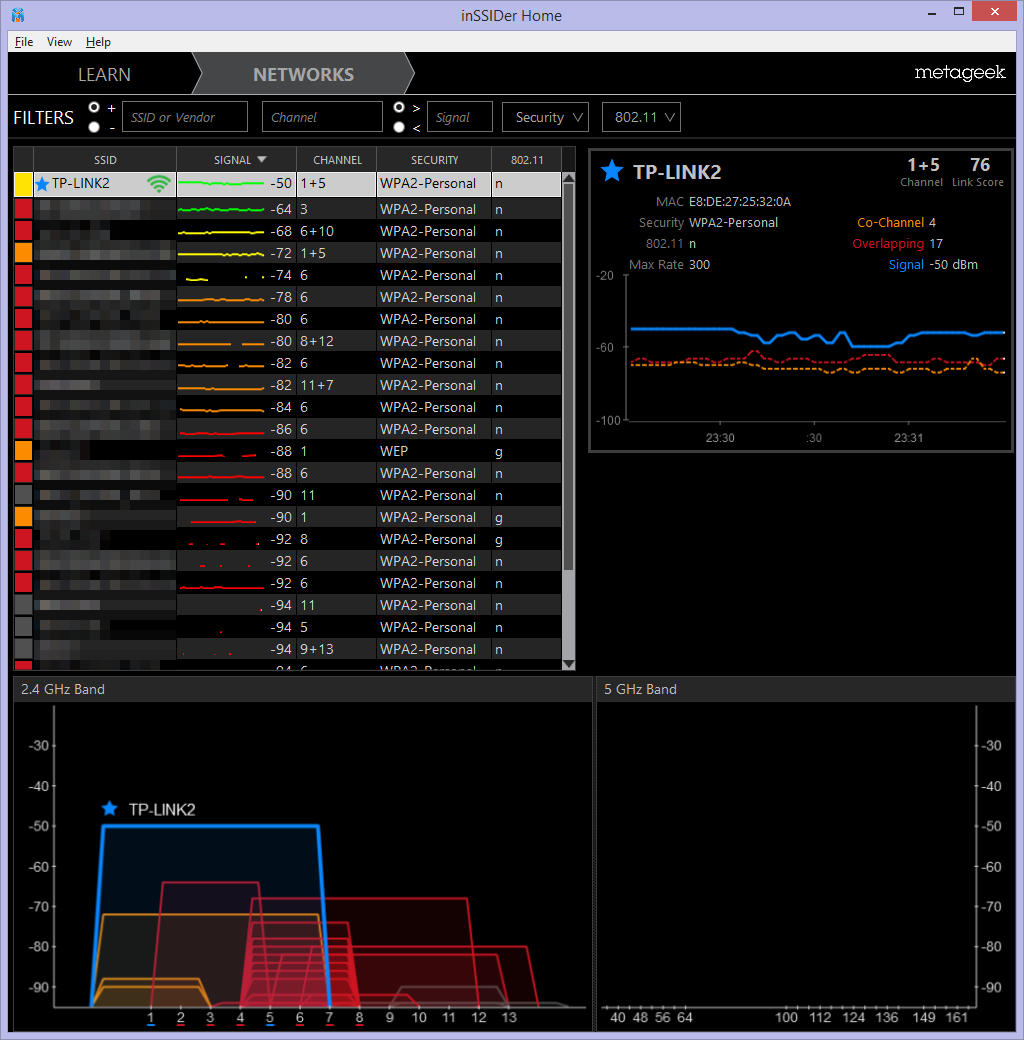Screen dimensions: 1024x1040
Task: Click the large blue star in the TP-LINK2 details panel
Action: pyautogui.click(x=611, y=171)
